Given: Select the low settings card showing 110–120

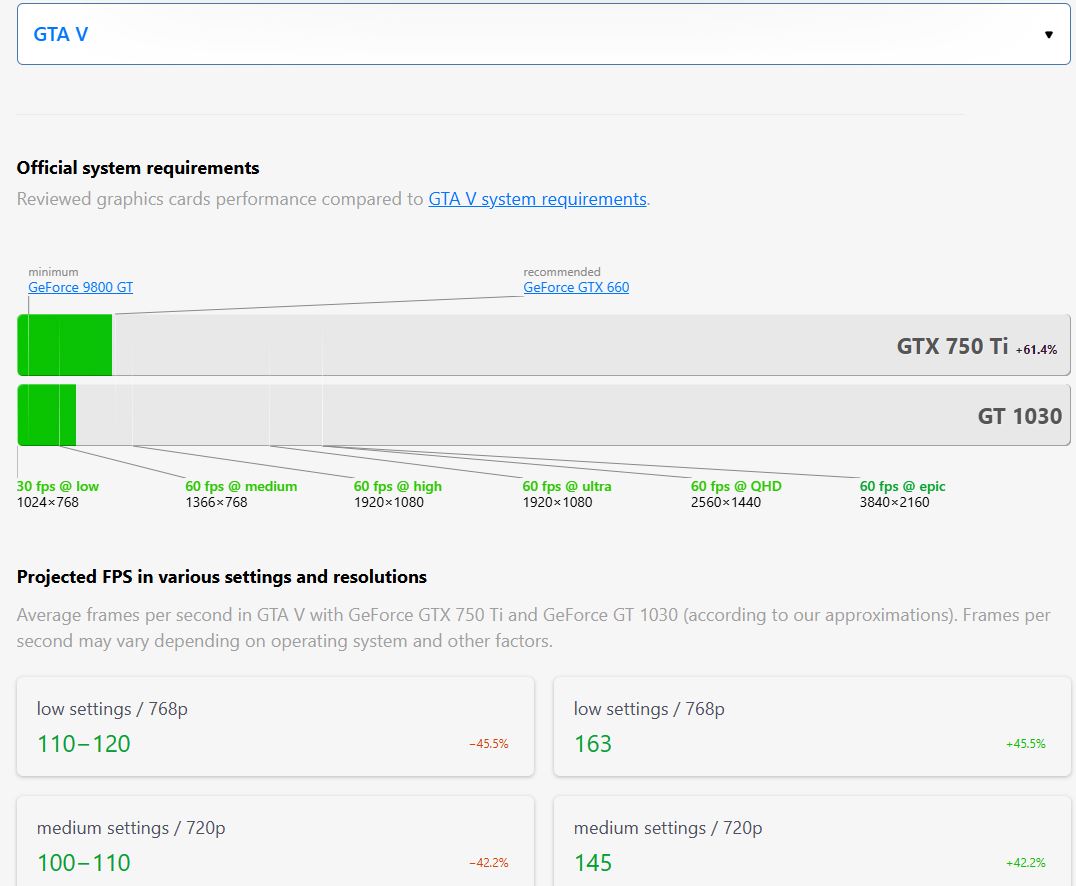Looking at the screenshot, I should [275, 727].
